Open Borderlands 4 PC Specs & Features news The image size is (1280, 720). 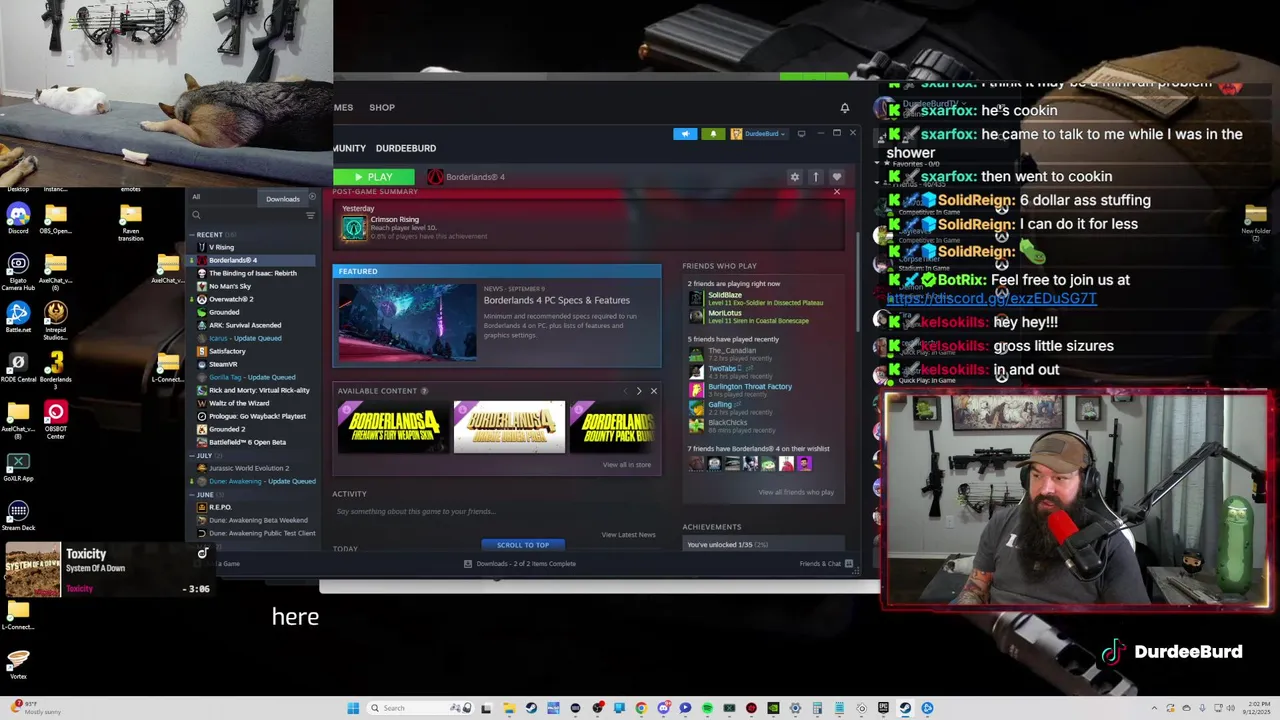(x=557, y=300)
